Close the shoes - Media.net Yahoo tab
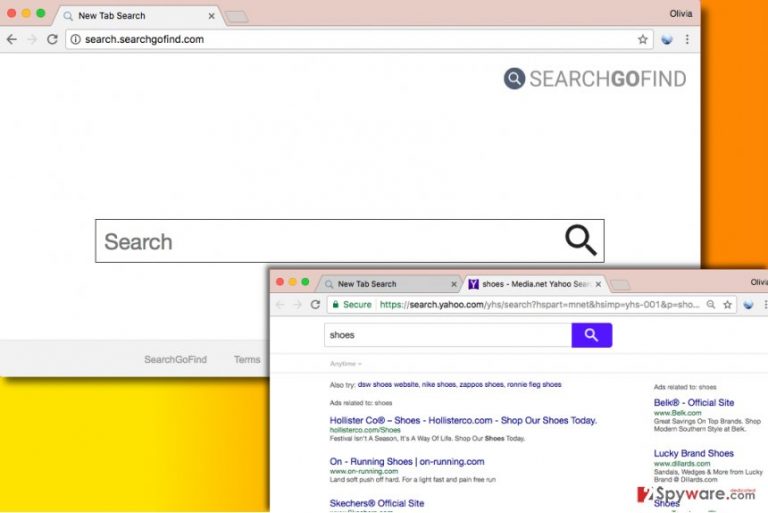This screenshot has width=768, height=513. click(598, 284)
